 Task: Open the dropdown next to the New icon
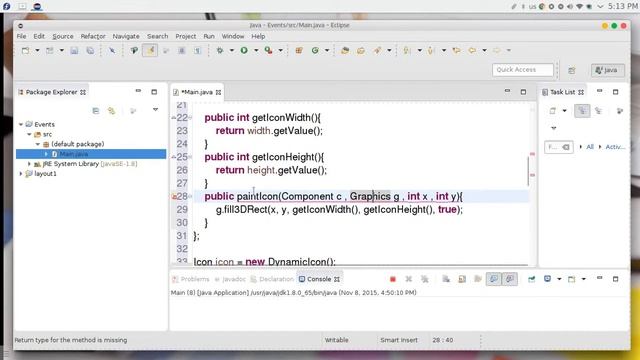click(37, 51)
